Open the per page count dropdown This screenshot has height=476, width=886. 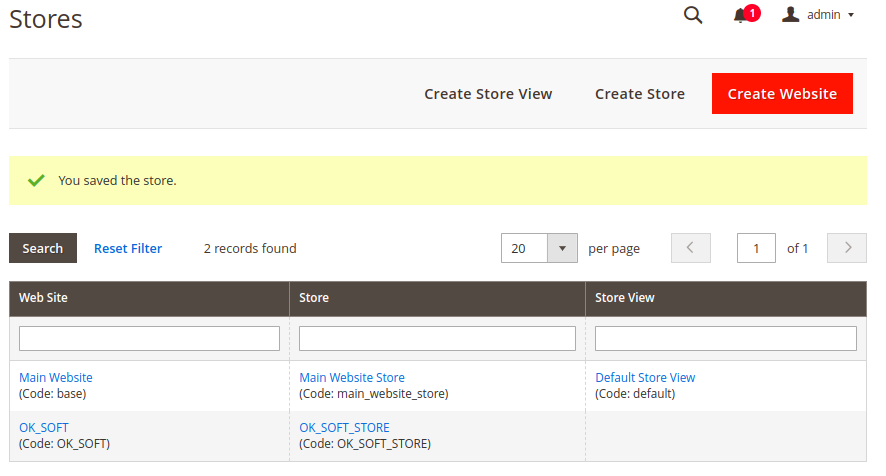click(562, 248)
